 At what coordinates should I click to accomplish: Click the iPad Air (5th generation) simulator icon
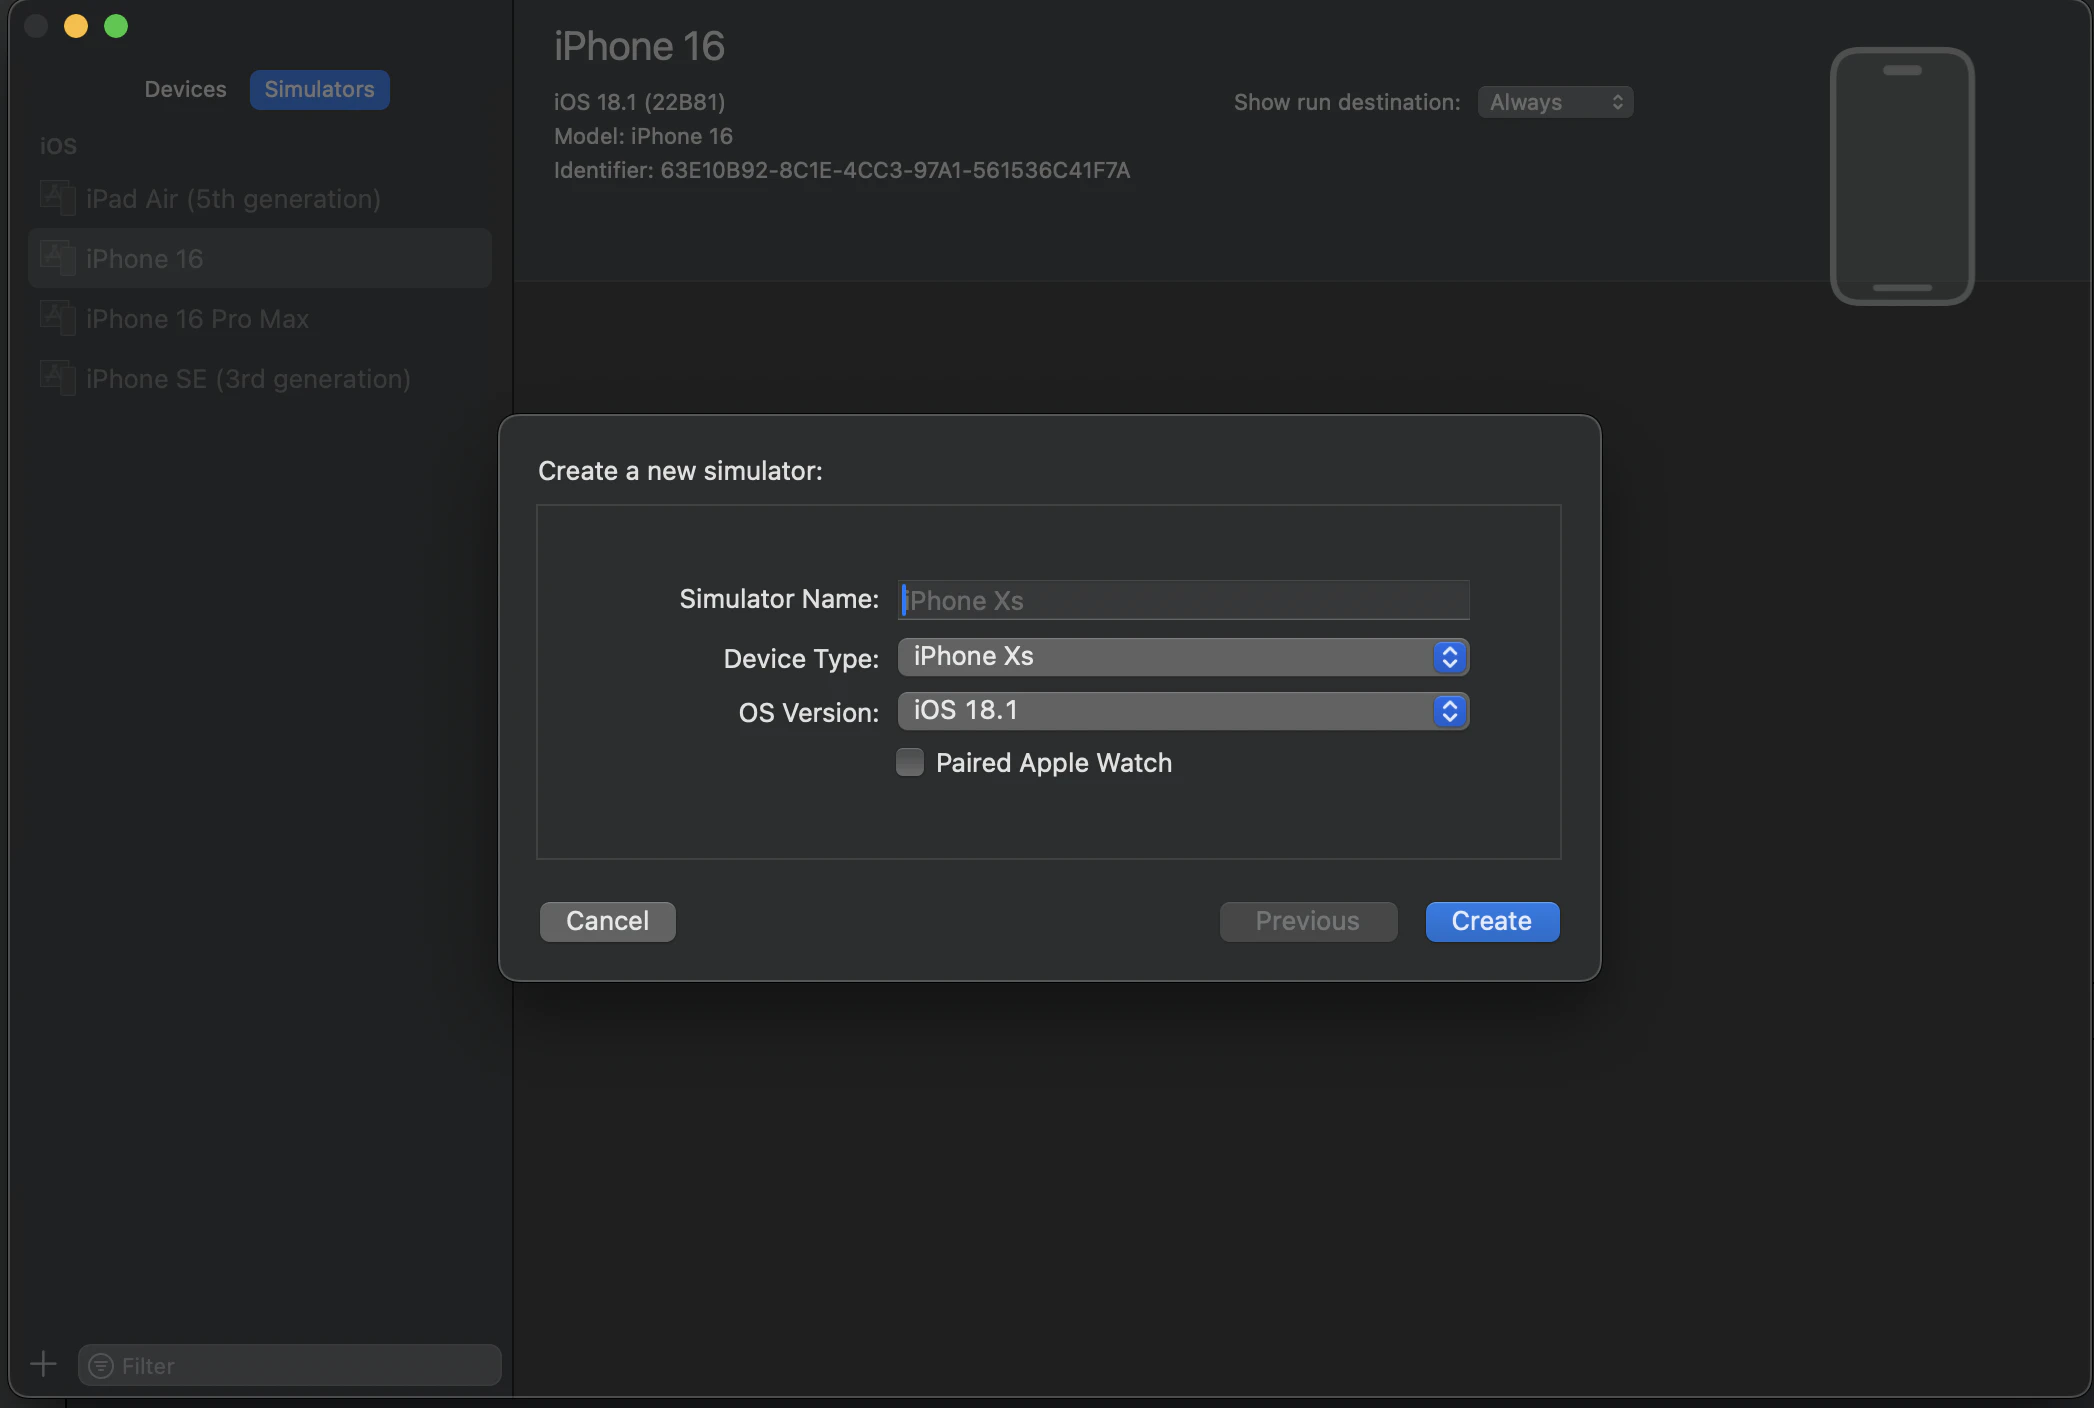[x=57, y=198]
